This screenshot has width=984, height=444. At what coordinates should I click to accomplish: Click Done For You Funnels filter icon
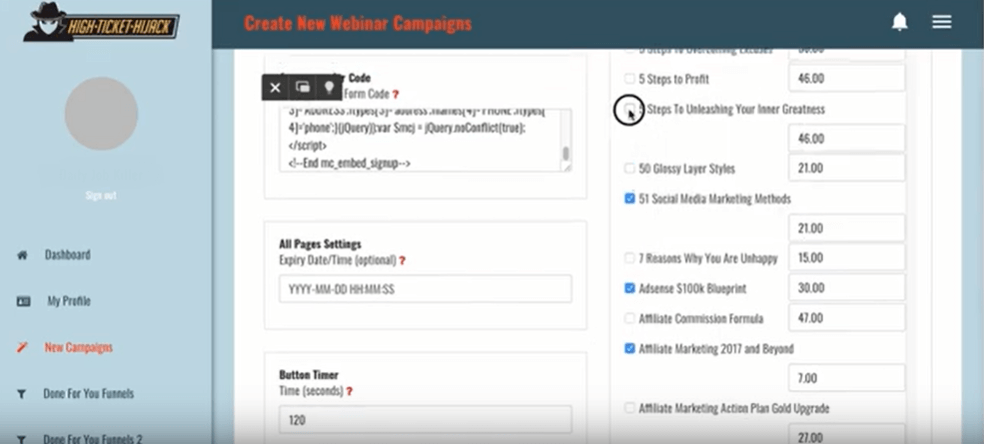coord(22,394)
